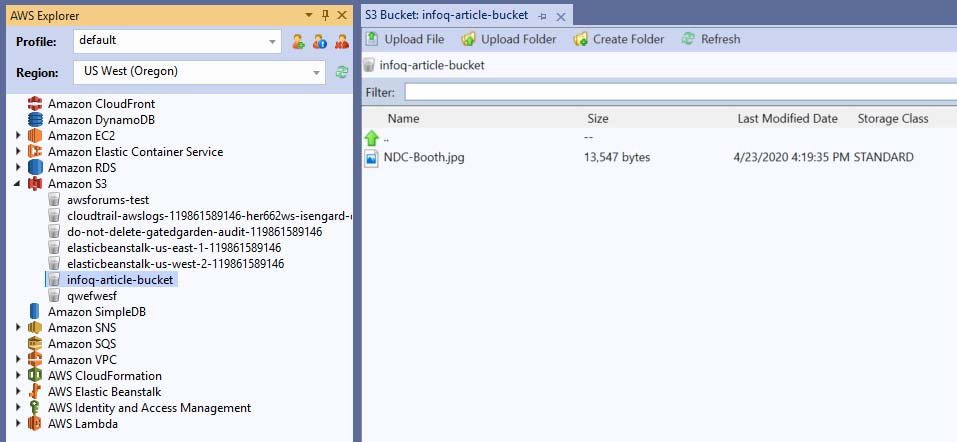The width and height of the screenshot is (957, 442).
Task: Expand the Amazon SNS node
Action: pyautogui.click(x=18, y=328)
